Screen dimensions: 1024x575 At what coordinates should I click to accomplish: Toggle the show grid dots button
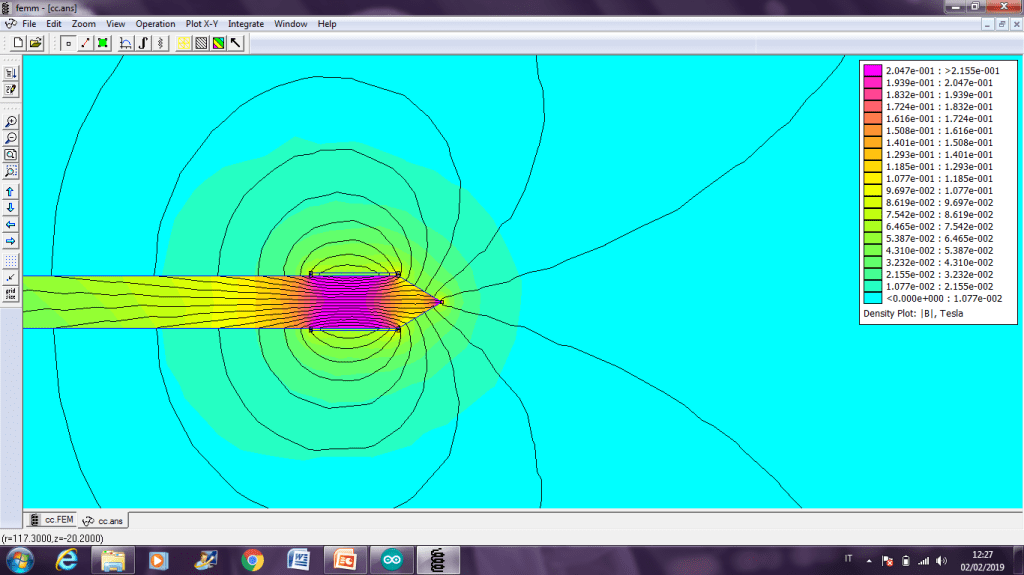(11, 259)
